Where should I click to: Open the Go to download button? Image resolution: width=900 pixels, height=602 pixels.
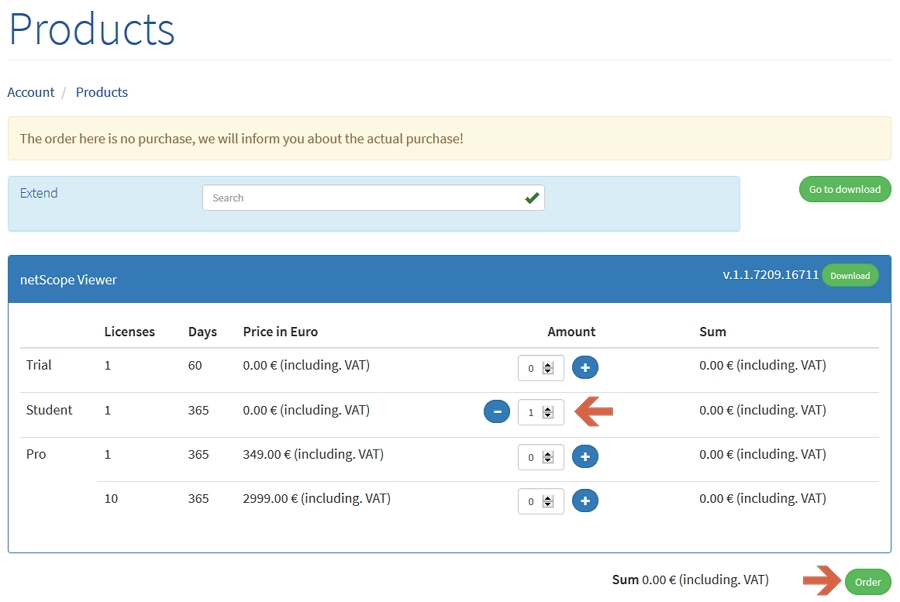(x=844, y=189)
